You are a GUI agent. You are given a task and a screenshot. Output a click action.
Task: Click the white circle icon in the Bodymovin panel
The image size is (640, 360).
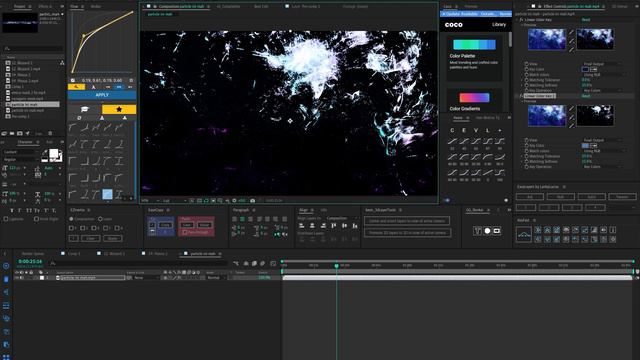(x=487, y=231)
